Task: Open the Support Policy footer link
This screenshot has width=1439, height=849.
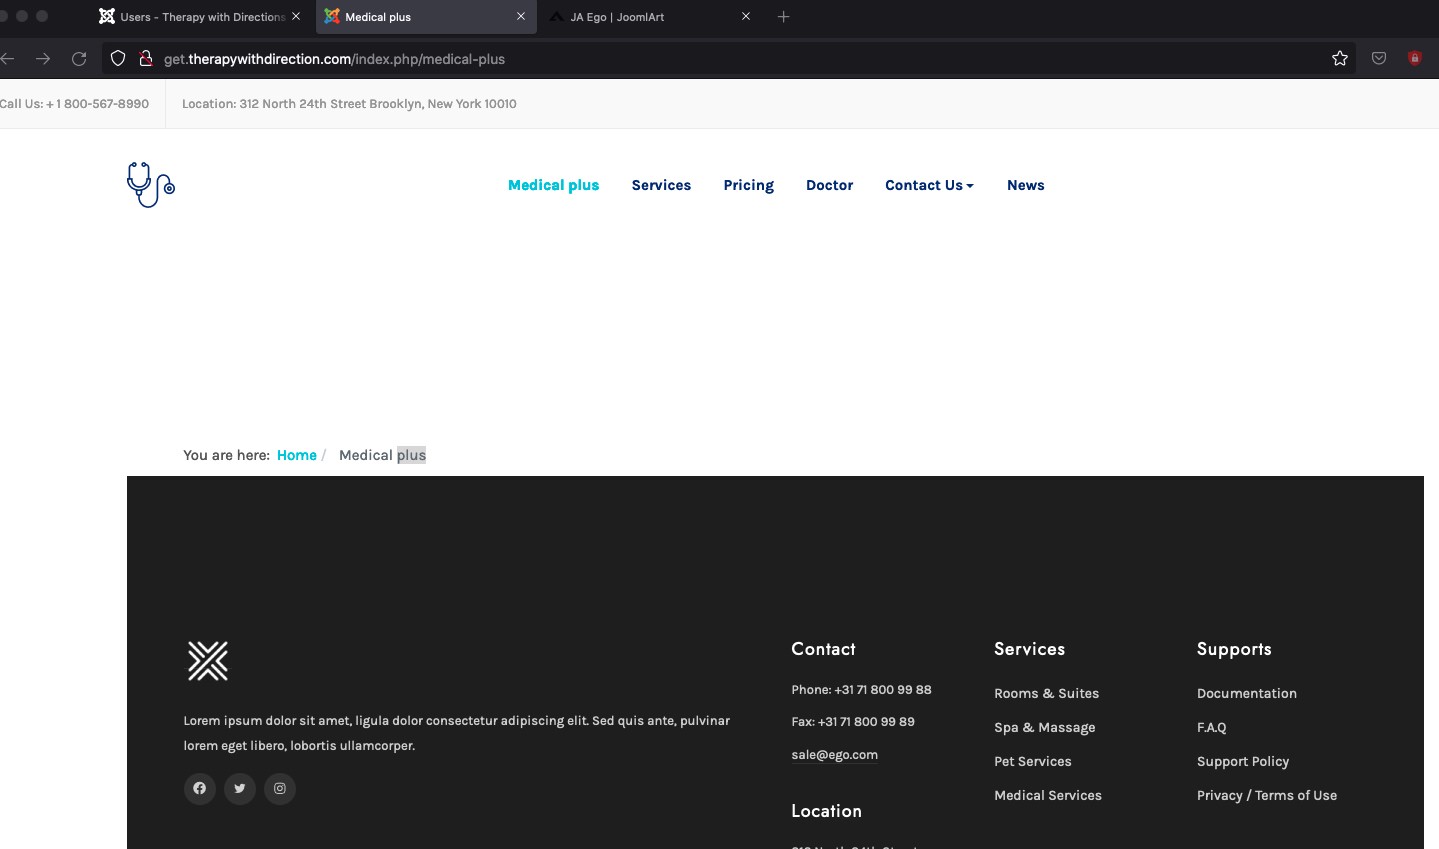Action: point(1243,761)
